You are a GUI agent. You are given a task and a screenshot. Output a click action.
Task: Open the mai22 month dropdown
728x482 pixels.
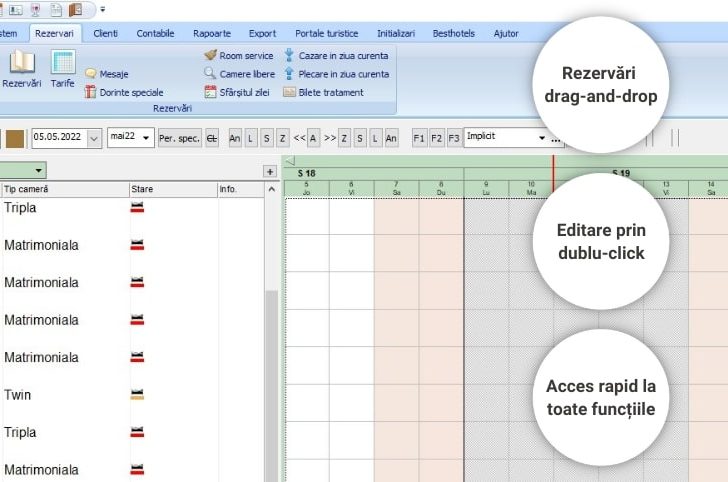146,138
